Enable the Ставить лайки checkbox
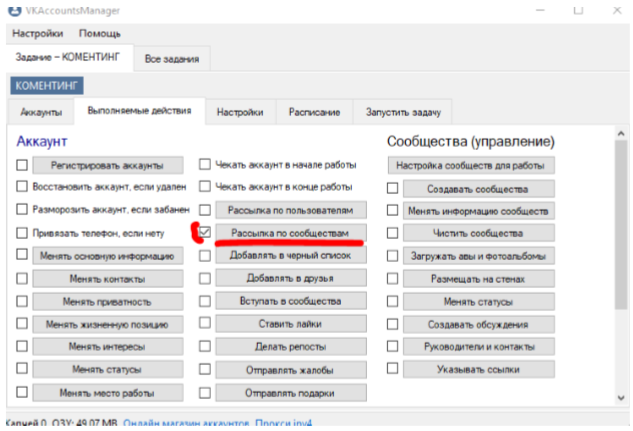The width and height of the screenshot is (633, 431). click(x=205, y=324)
